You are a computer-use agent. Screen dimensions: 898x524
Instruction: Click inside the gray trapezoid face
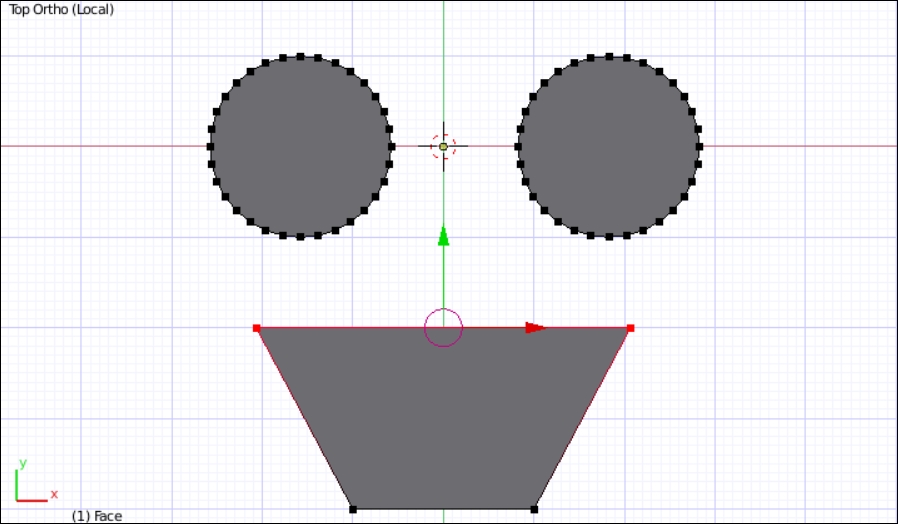pyautogui.click(x=443, y=420)
